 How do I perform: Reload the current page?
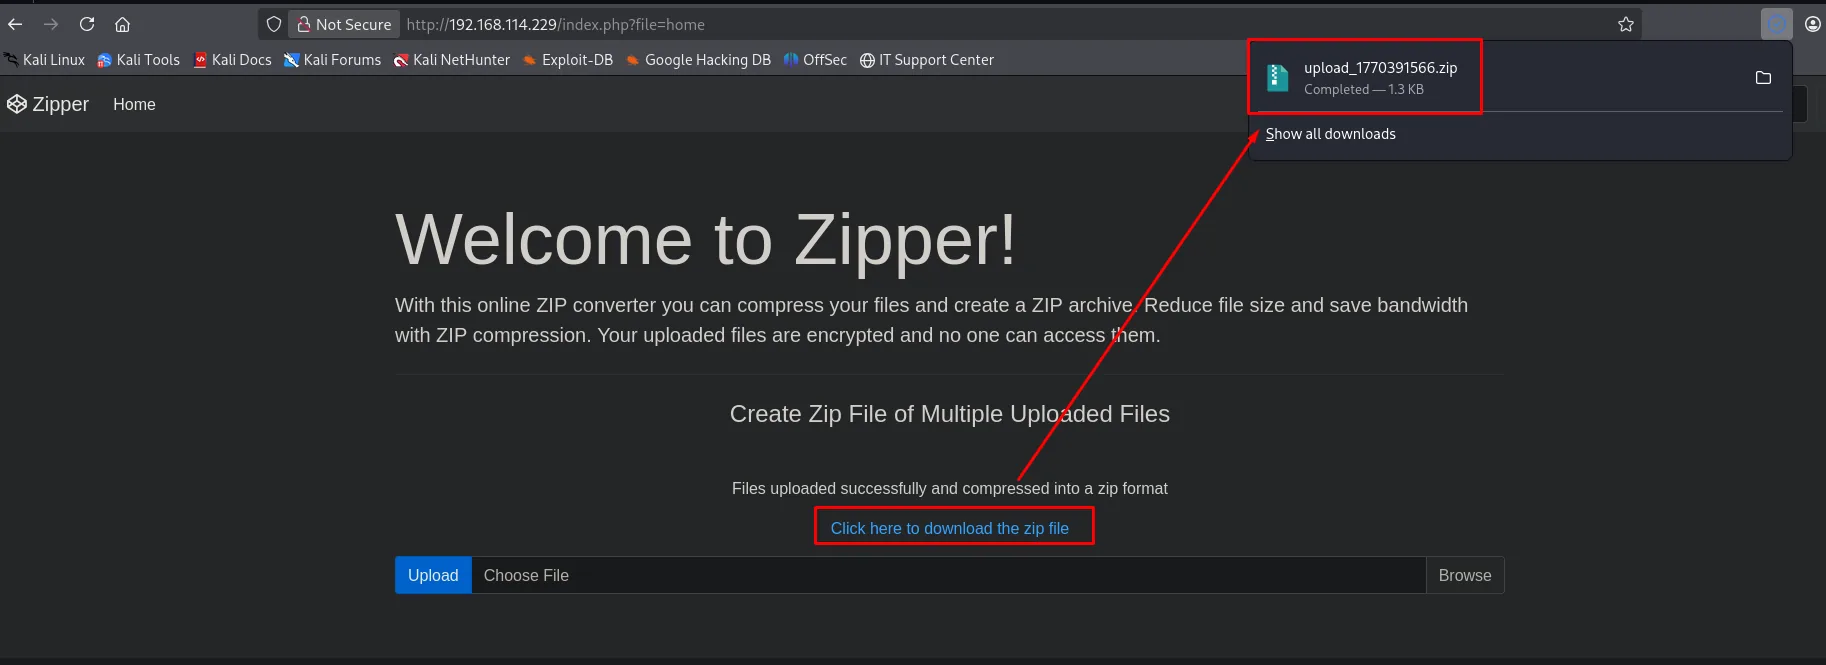(x=87, y=24)
